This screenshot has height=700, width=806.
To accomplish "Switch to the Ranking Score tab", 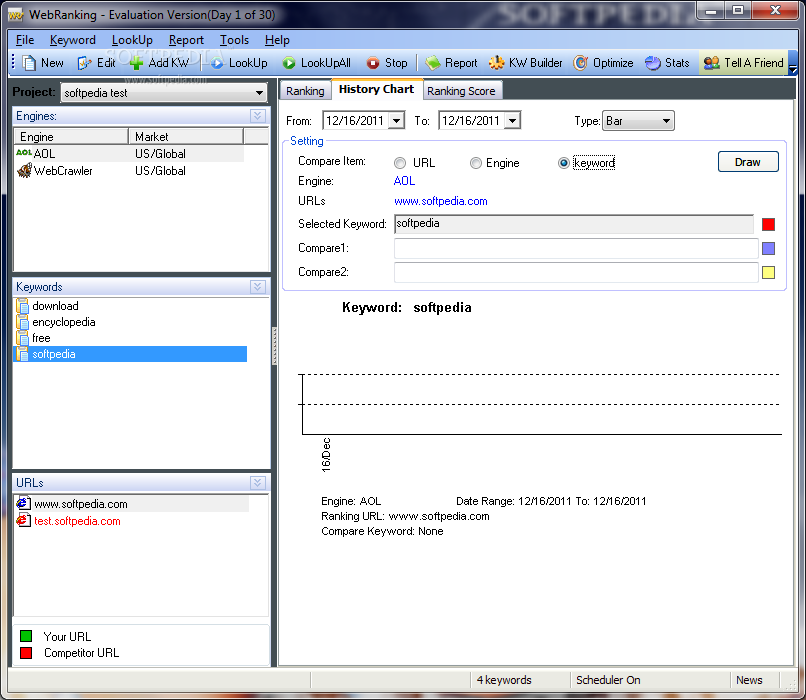I will 462,91.
